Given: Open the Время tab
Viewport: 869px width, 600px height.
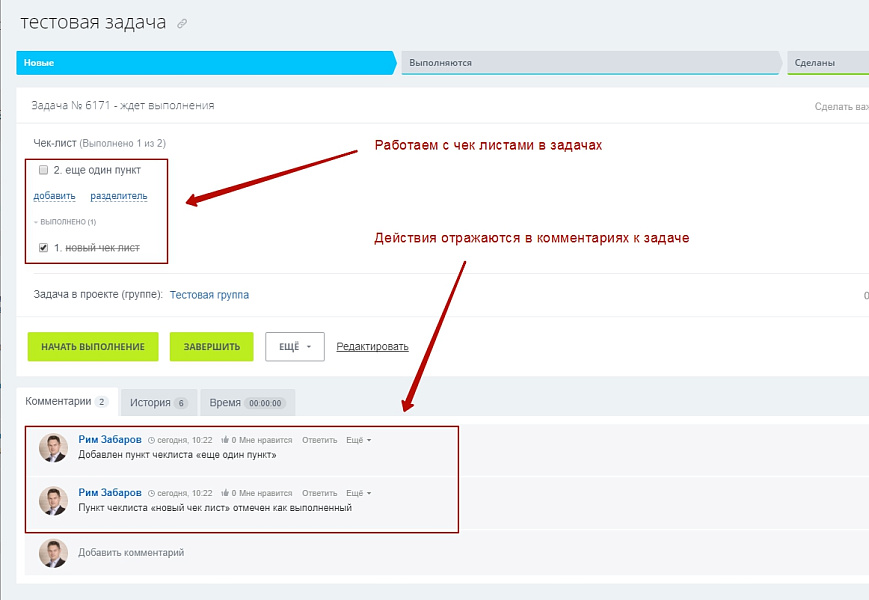Looking at the screenshot, I should [x=246, y=402].
